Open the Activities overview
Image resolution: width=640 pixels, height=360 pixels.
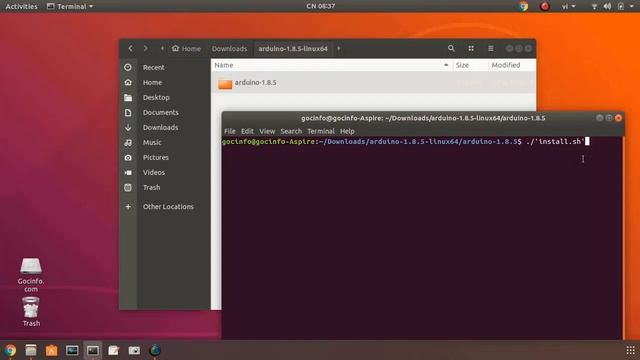pyautogui.click(x=21, y=6)
